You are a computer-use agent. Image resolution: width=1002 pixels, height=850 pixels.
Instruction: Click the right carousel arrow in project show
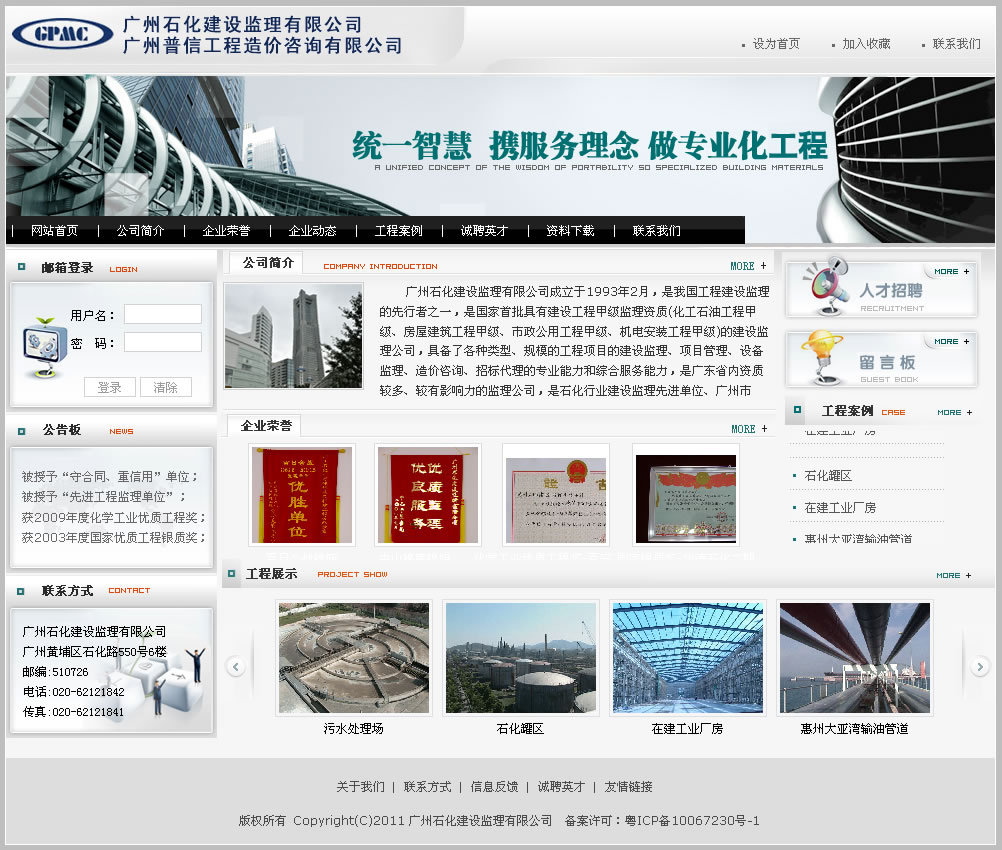click(x=980, y=667)
